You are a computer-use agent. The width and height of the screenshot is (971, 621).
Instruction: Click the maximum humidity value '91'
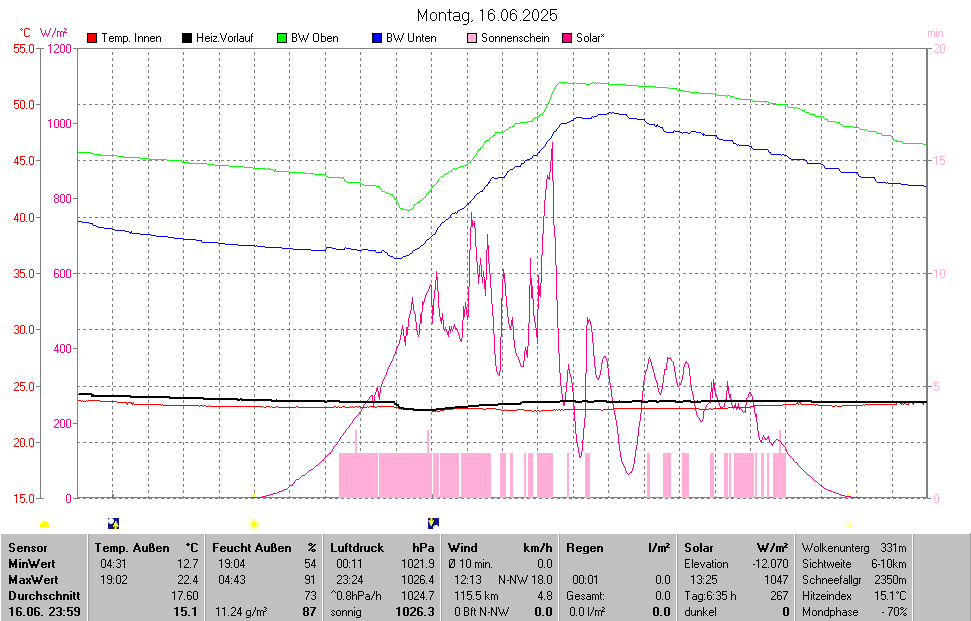tap(310, 580)
